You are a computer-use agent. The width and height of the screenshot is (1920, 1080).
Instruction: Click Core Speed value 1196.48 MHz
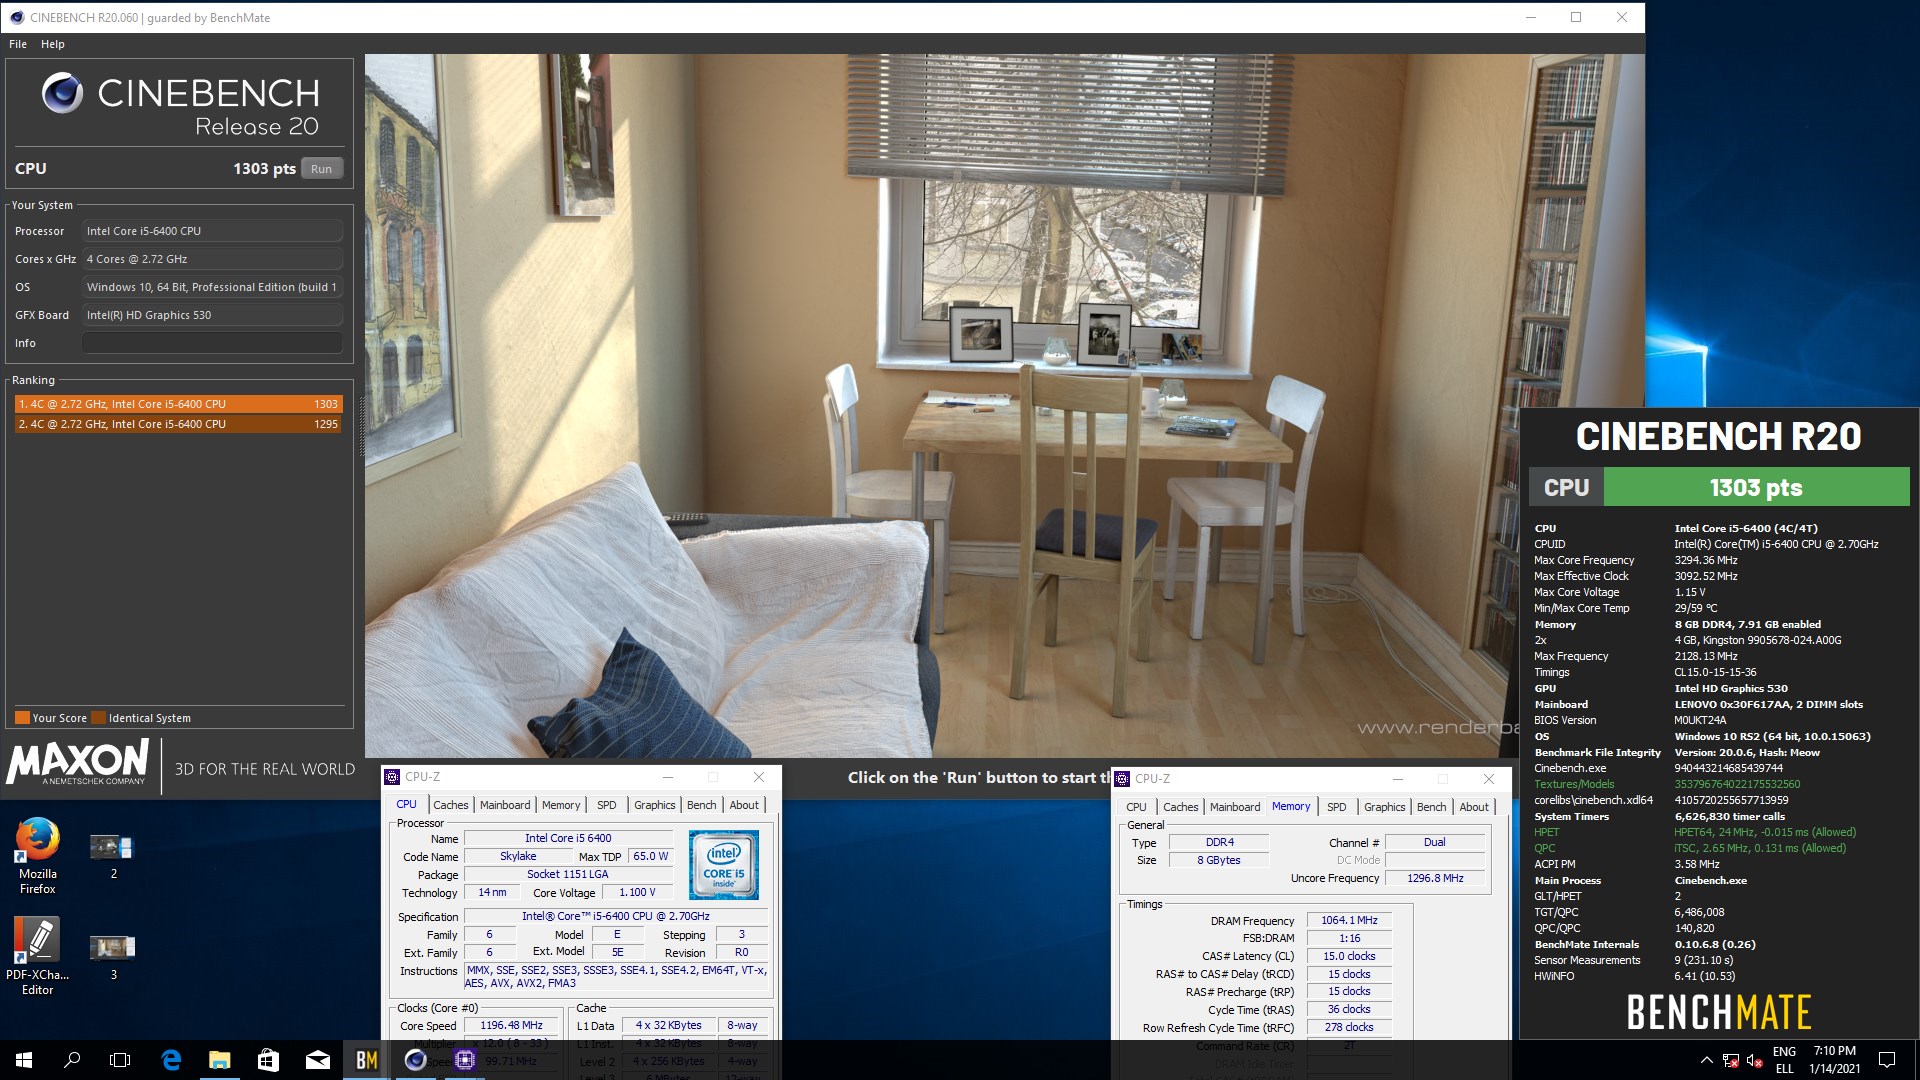coord(511,1025)
